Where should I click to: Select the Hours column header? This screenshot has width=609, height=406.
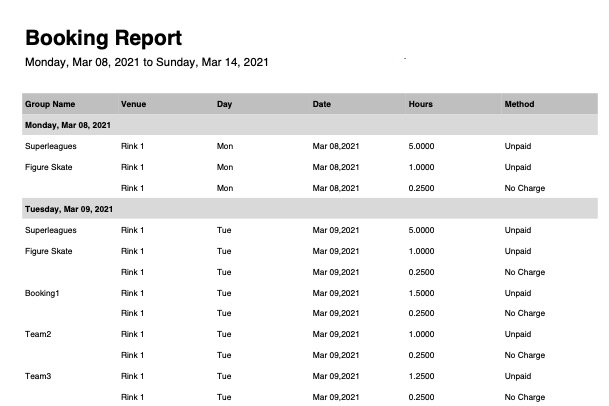(420, 104)
